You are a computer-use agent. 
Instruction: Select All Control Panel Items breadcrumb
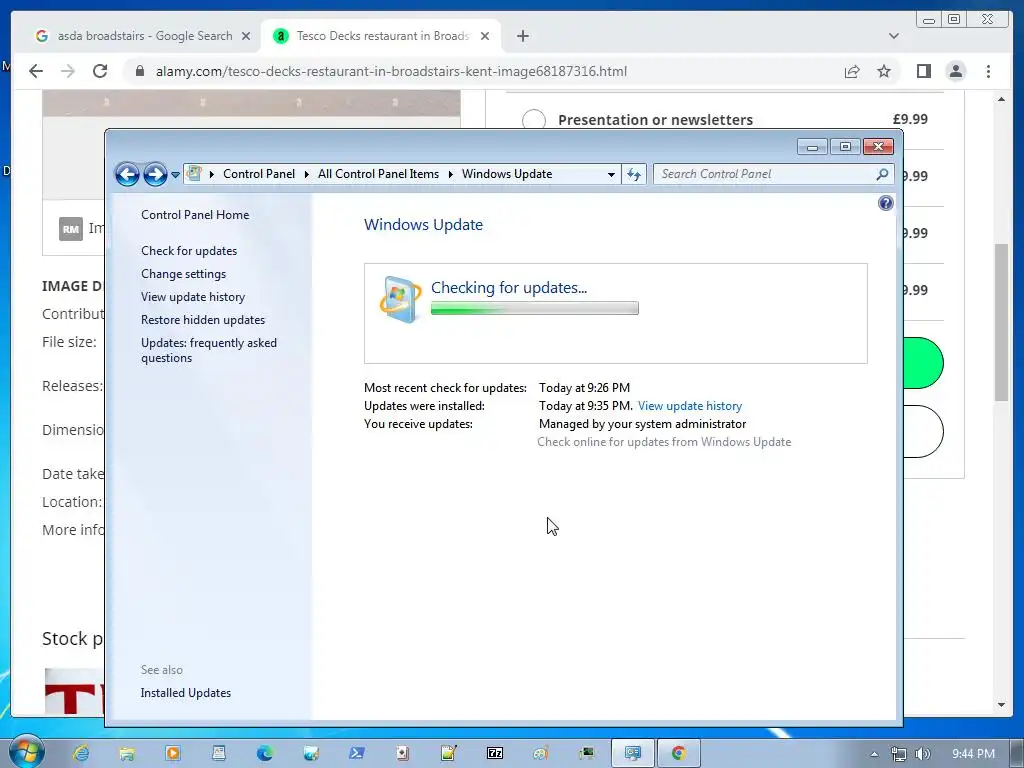pos(378,174)
